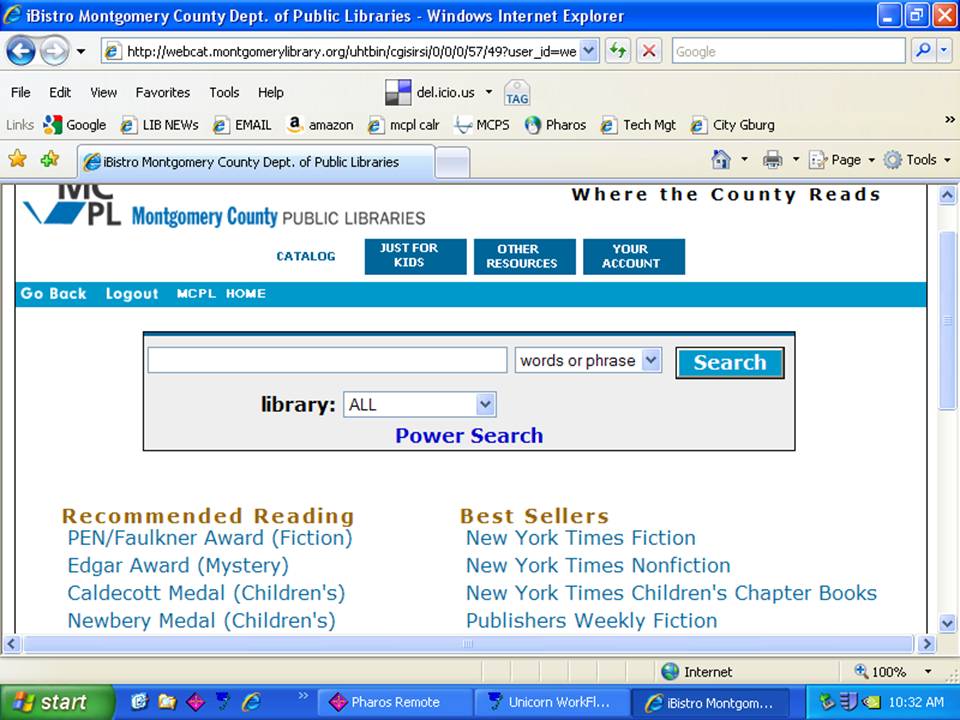Open the Tools menu in menu bar
The width and height of the screenshot is (960, 720).
[x=224, y=92]
